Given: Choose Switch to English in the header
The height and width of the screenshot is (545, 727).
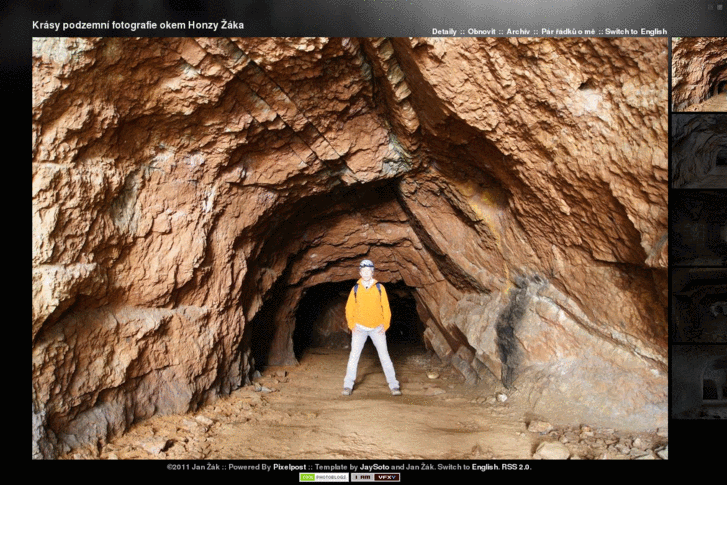Looking at the screenshot, I should 636,32.
